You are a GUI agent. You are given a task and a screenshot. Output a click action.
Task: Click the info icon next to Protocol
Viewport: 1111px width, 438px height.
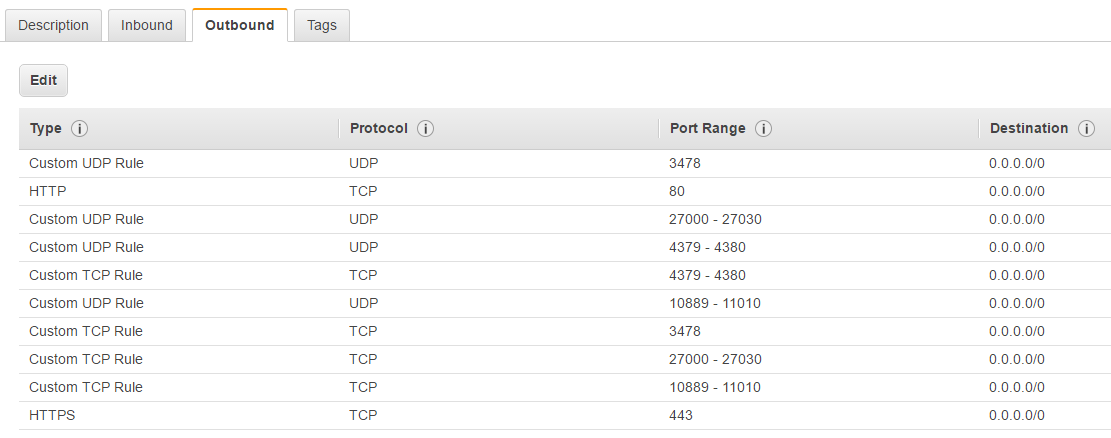pos(425,129)
